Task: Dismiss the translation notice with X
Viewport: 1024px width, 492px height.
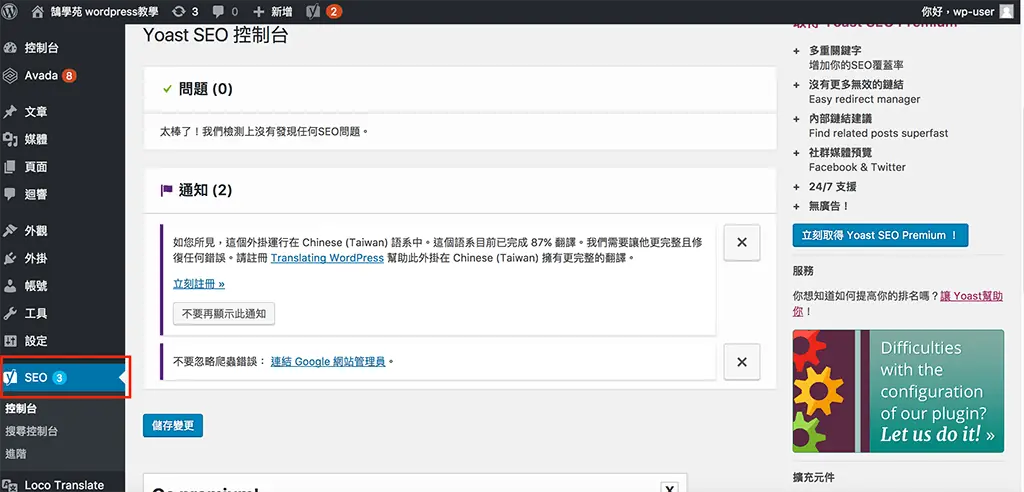Action: 742,242
